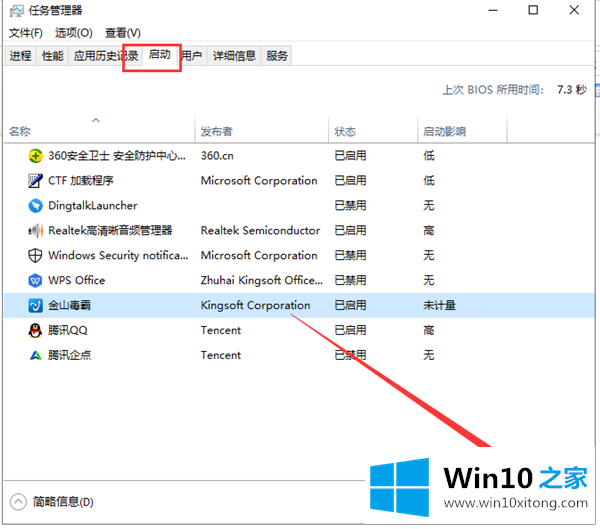The width and height of the screenshot is (600, 529).
Task: Click the sort arrow above 名称 column
Action: tap(96, 120)
